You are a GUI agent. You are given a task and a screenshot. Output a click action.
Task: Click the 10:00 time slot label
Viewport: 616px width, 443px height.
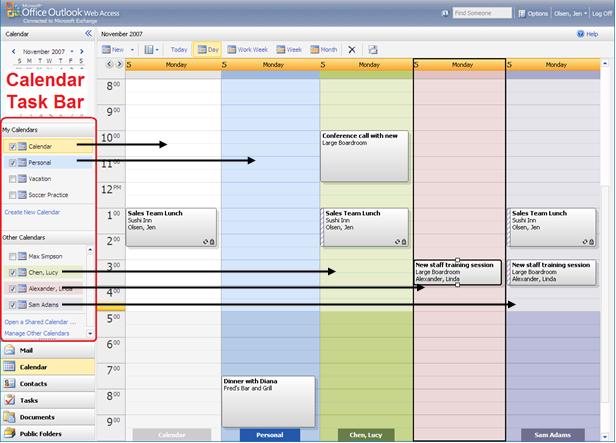pos(110,138)
